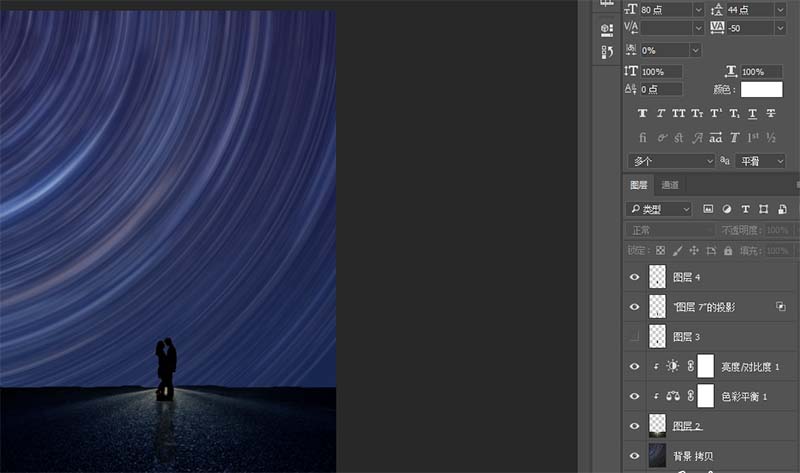Viewport: 800px width, 473px height.
Task: Open the tracking -50 dropdown
Action: coord(780,28)
